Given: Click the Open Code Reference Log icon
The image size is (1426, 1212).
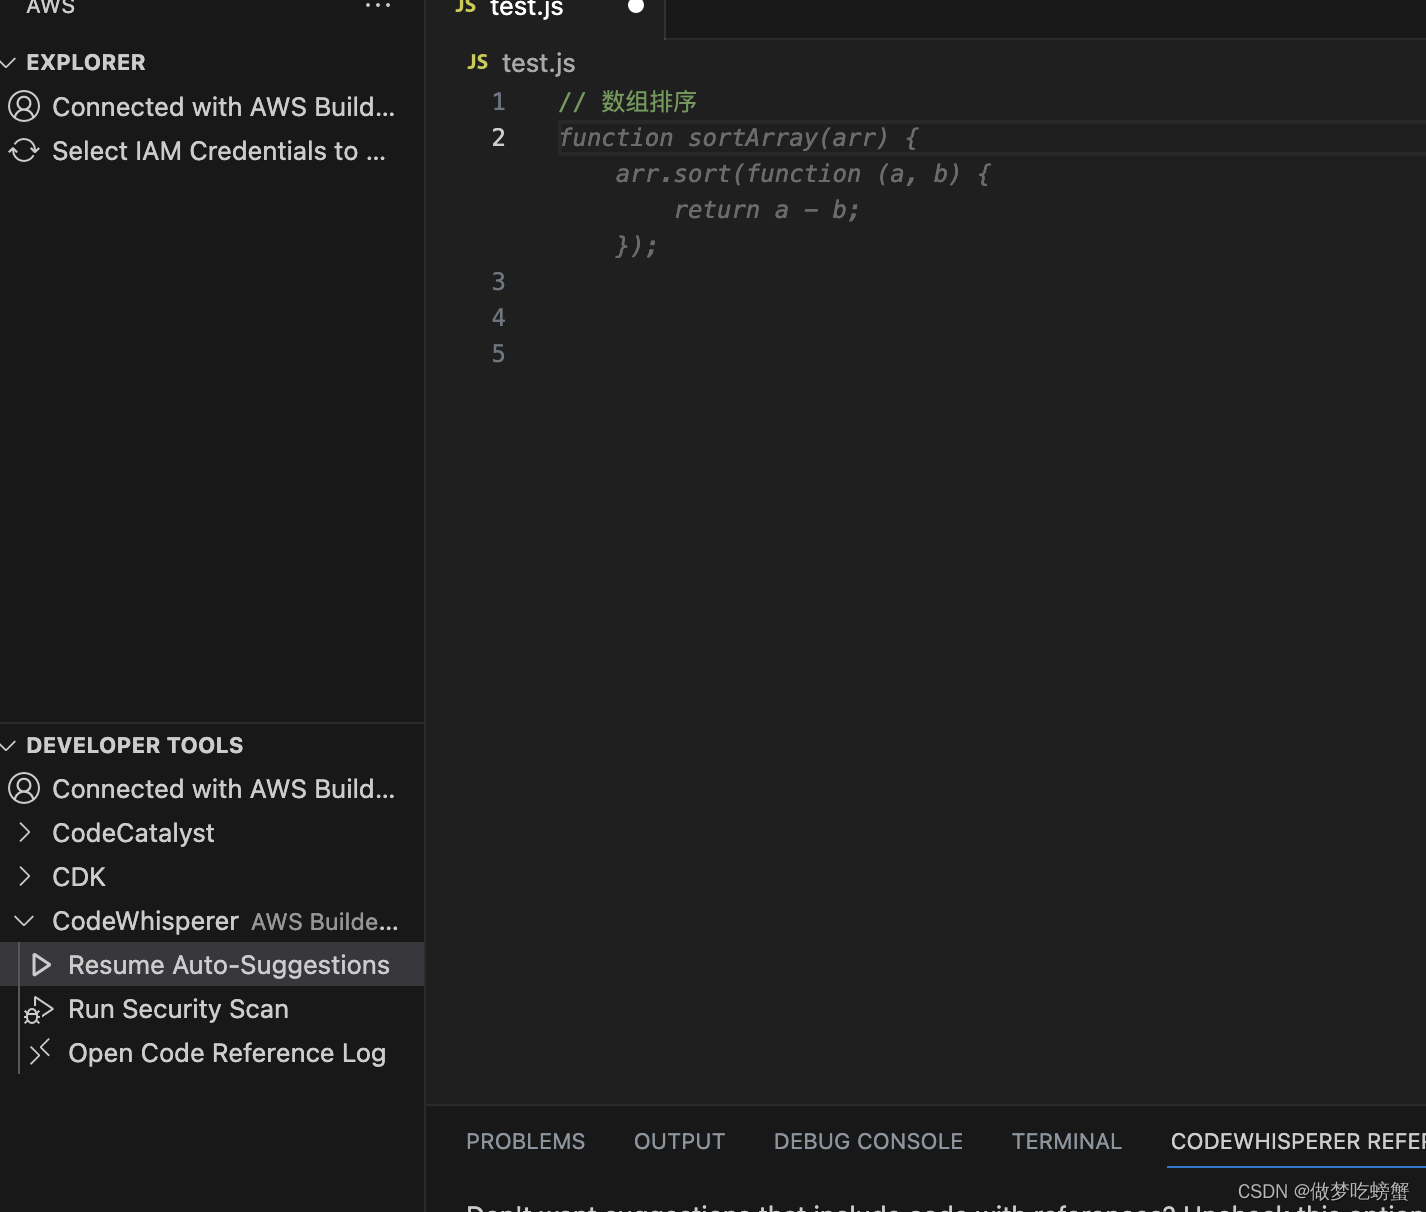Looking at the screenshot, I should click(40, 1052).
